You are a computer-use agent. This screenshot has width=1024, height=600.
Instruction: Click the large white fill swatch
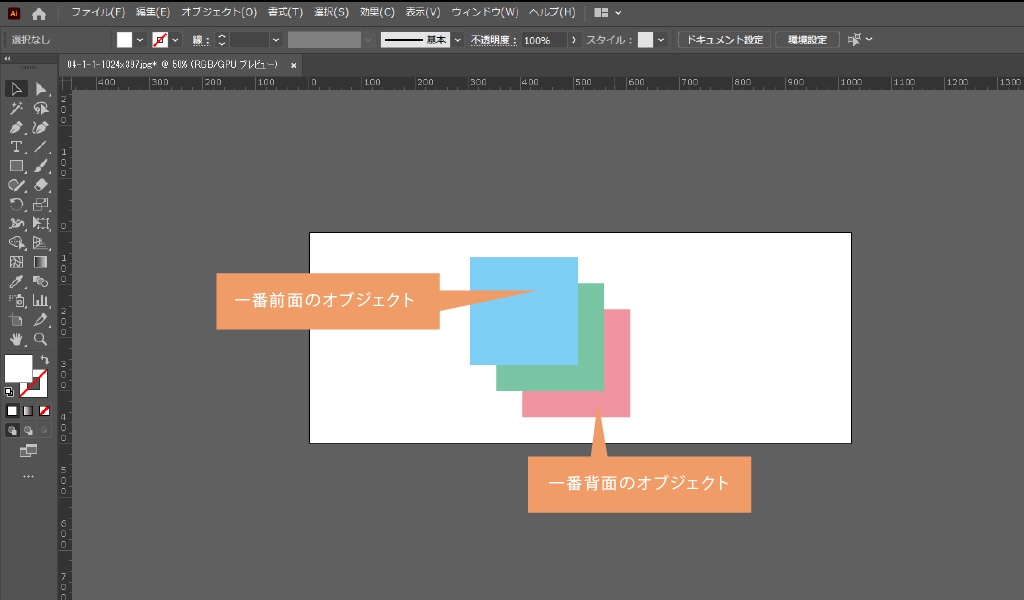point(18,369)
